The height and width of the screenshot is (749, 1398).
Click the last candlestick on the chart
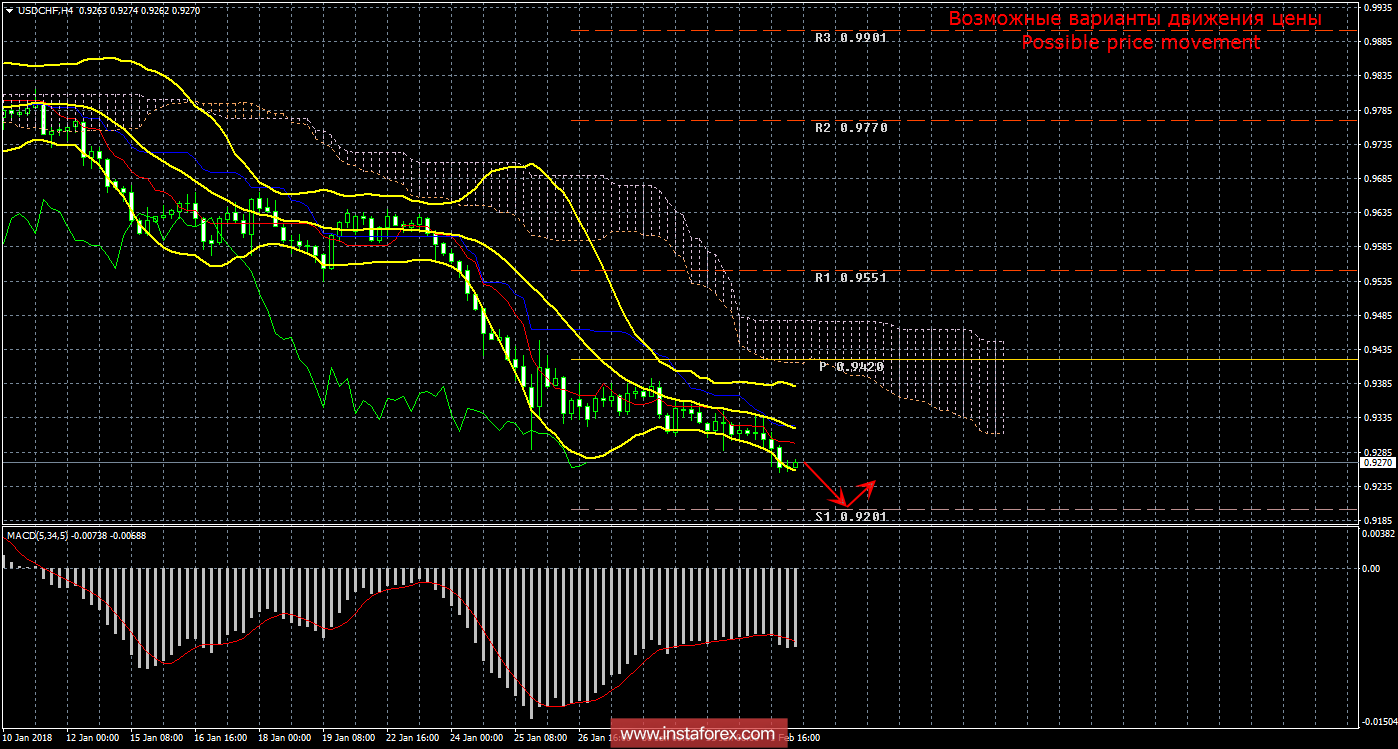click(x=794, y=466)
